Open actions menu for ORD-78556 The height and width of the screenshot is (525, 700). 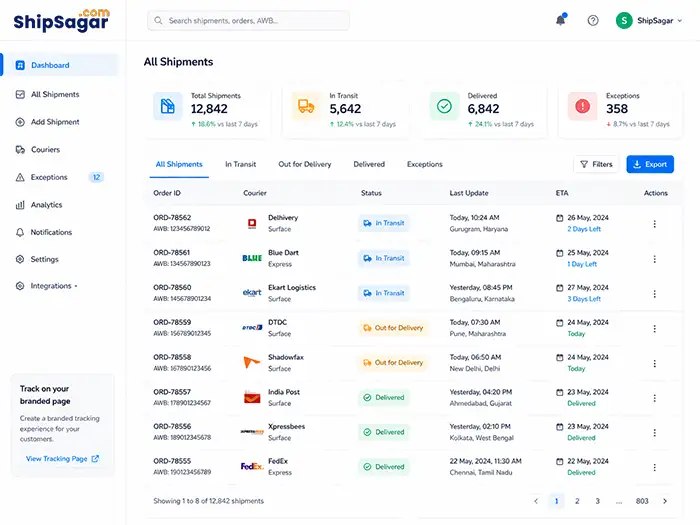pyautogui.click(x=654, y=433)
